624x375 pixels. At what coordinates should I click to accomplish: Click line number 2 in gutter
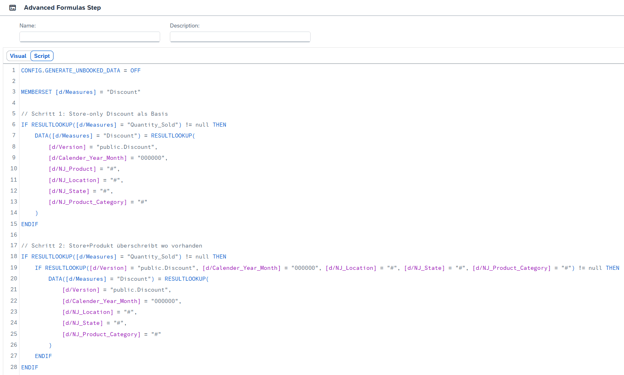(14, 81)
